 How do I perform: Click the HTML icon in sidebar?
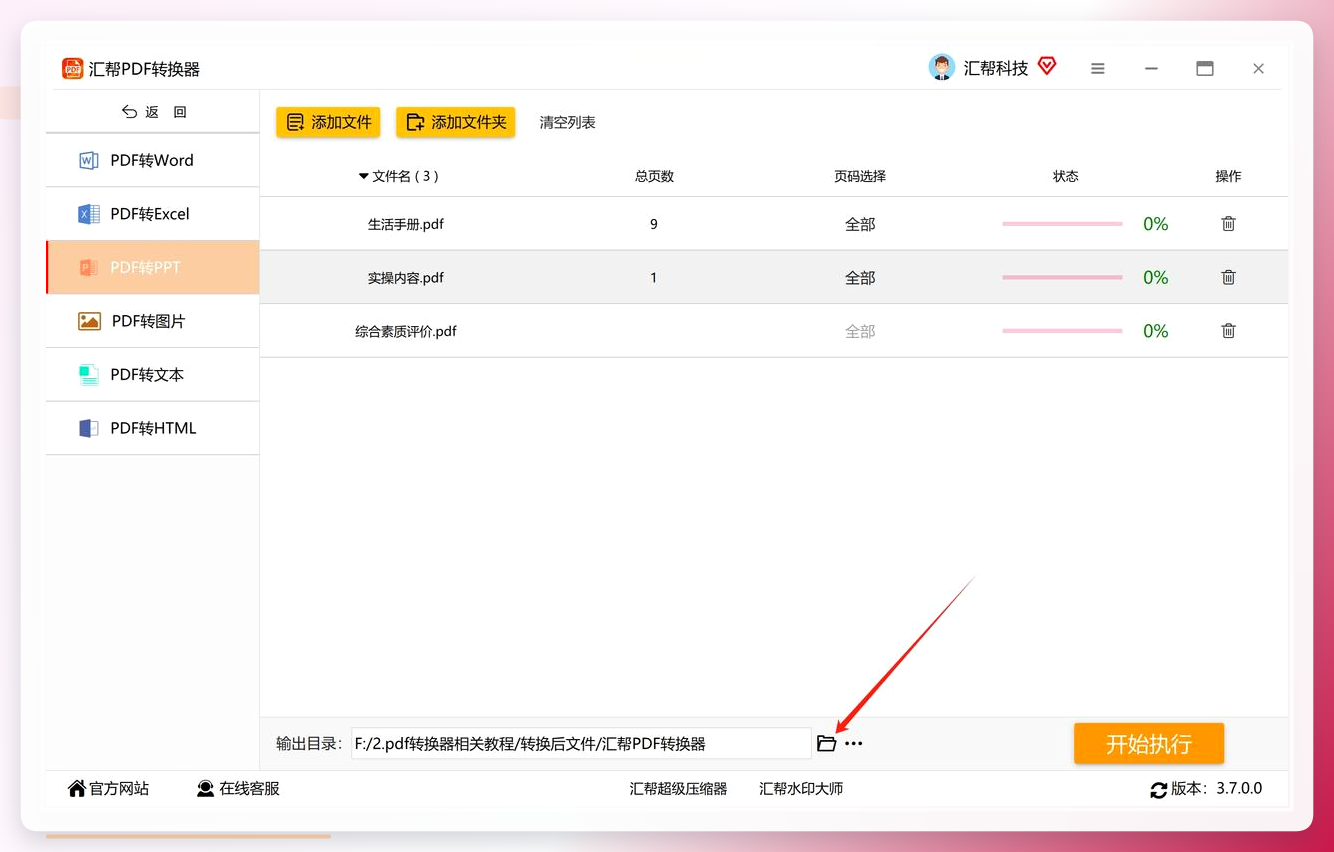click(89, 428)
